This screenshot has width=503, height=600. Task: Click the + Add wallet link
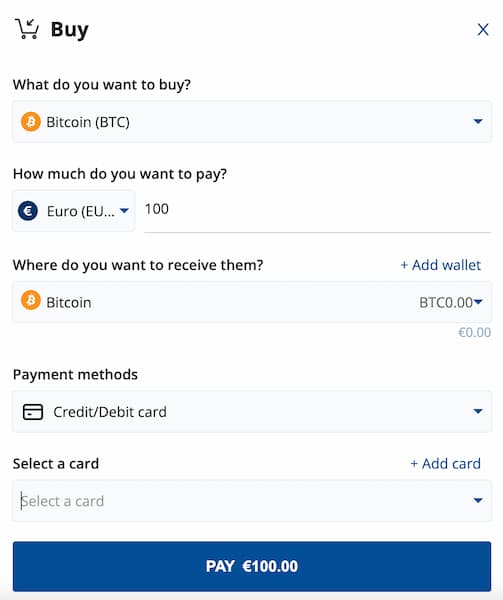coord(440,265)
